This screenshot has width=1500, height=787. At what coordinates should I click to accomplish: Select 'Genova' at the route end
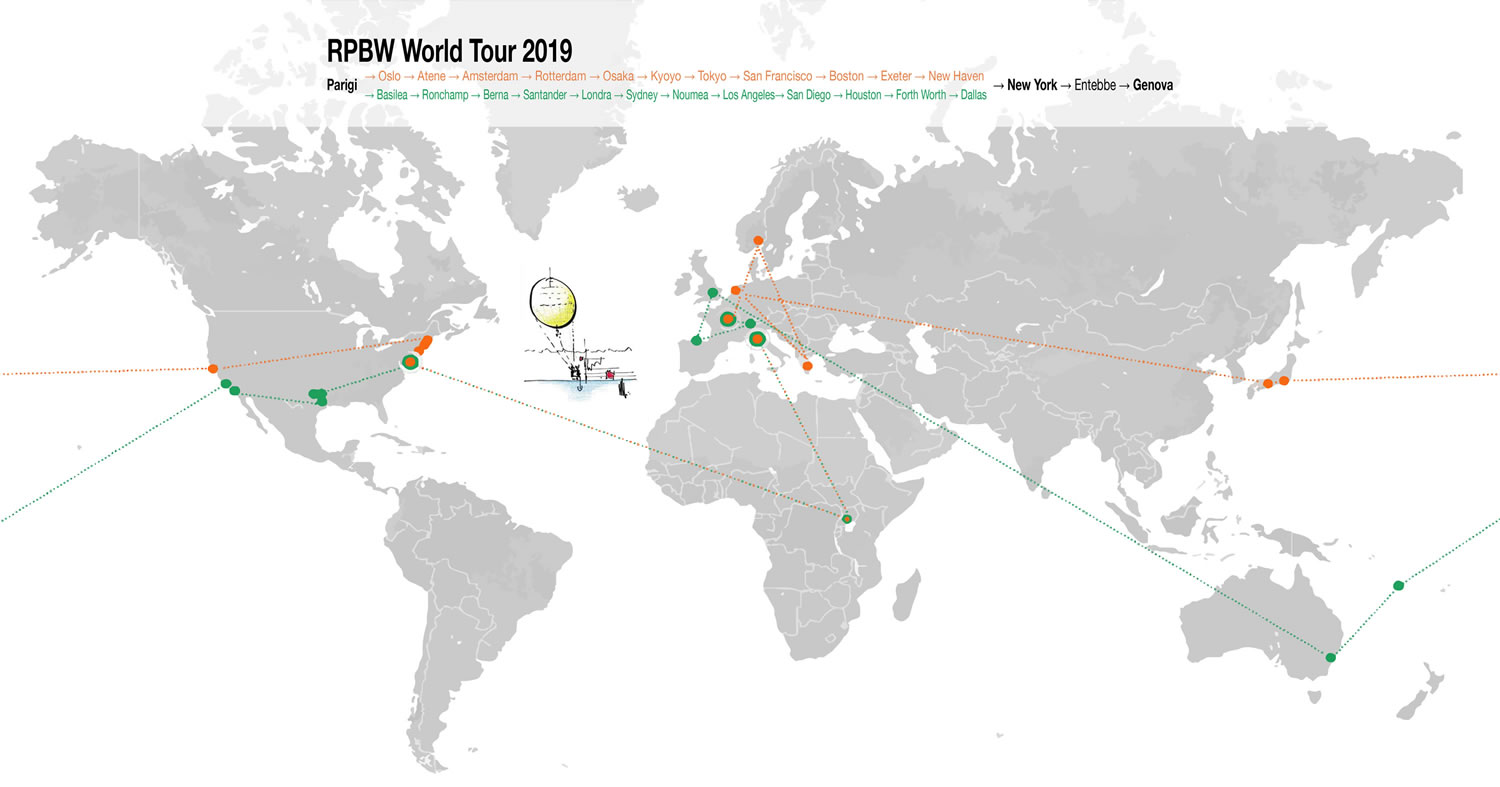(x=1152, y=85)
